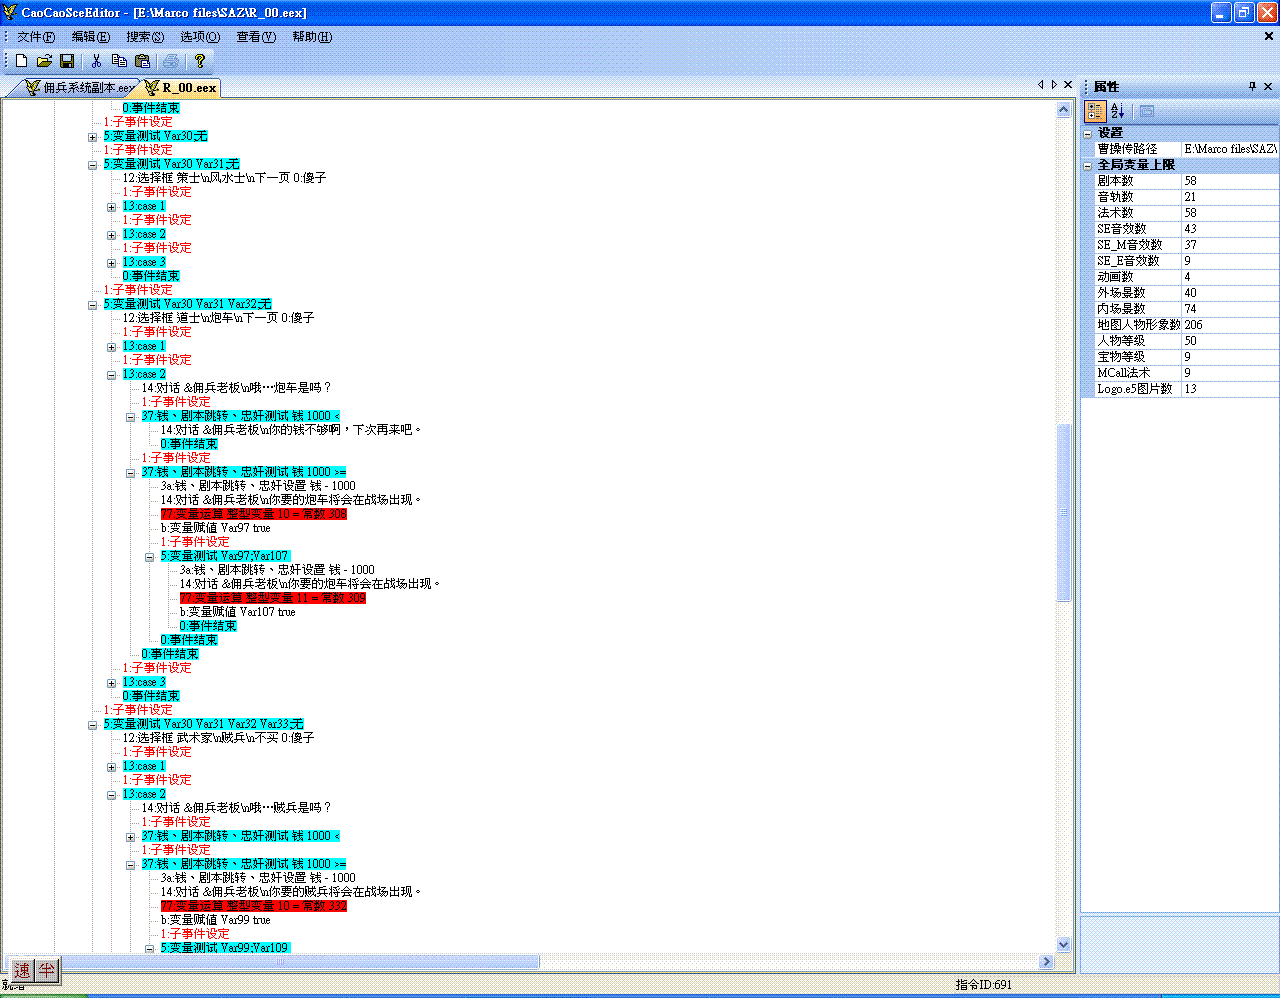This screenshot has width=1280, height=998.
Task: Click the vertical scrollbar down arrow
Action: (x=1064, y=944)
